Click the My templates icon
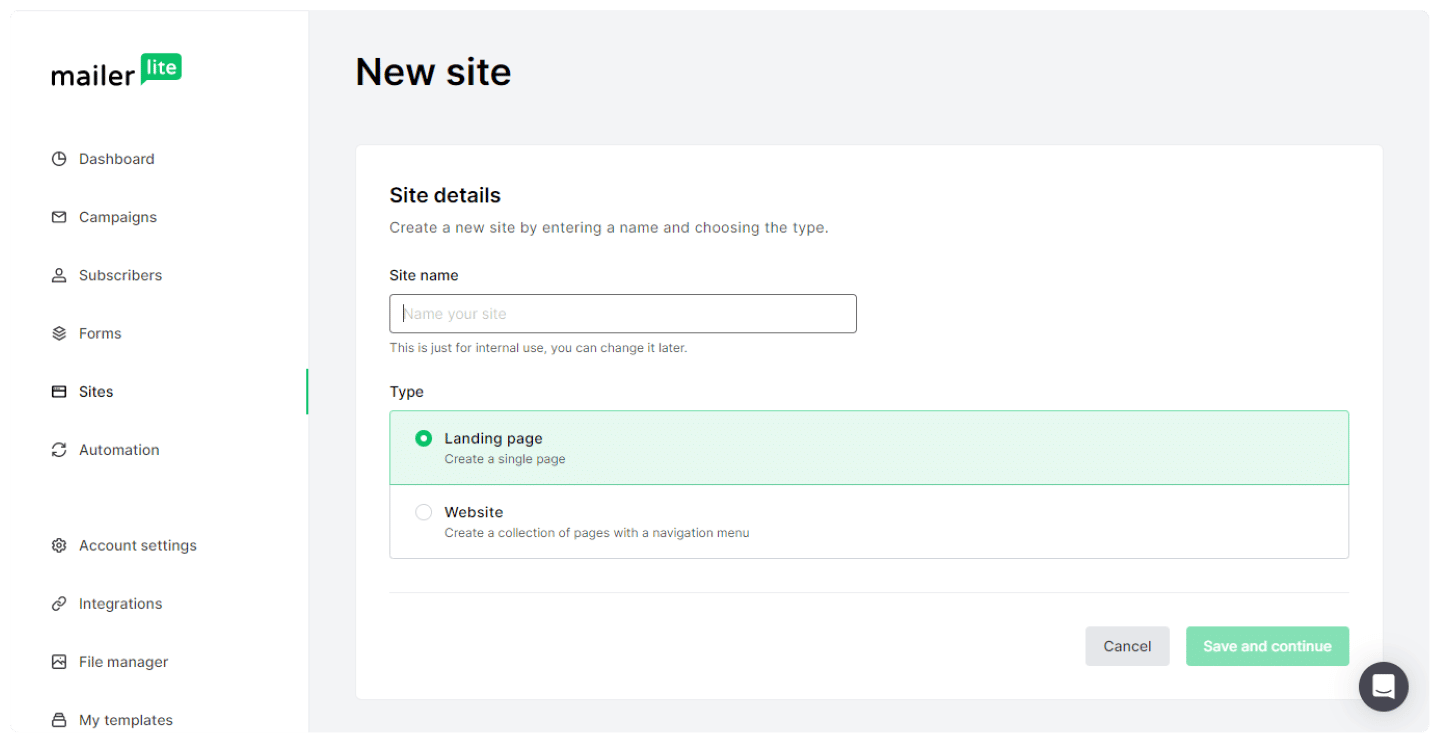 pos(59,720)
